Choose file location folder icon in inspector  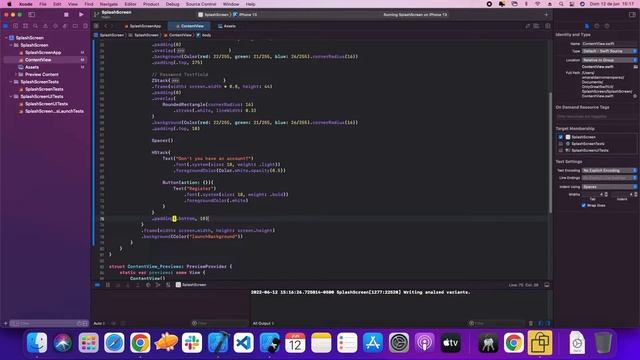pyautogui.click(x=635, y=67)
